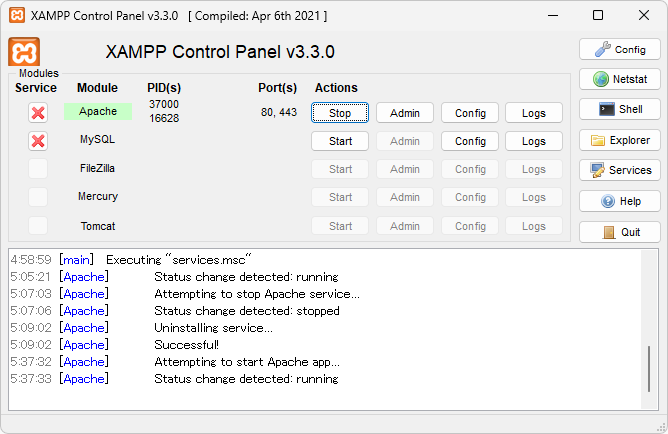Open the Apache Logs menu
This screenshot has height=434, width=668.
click(534, 113)
